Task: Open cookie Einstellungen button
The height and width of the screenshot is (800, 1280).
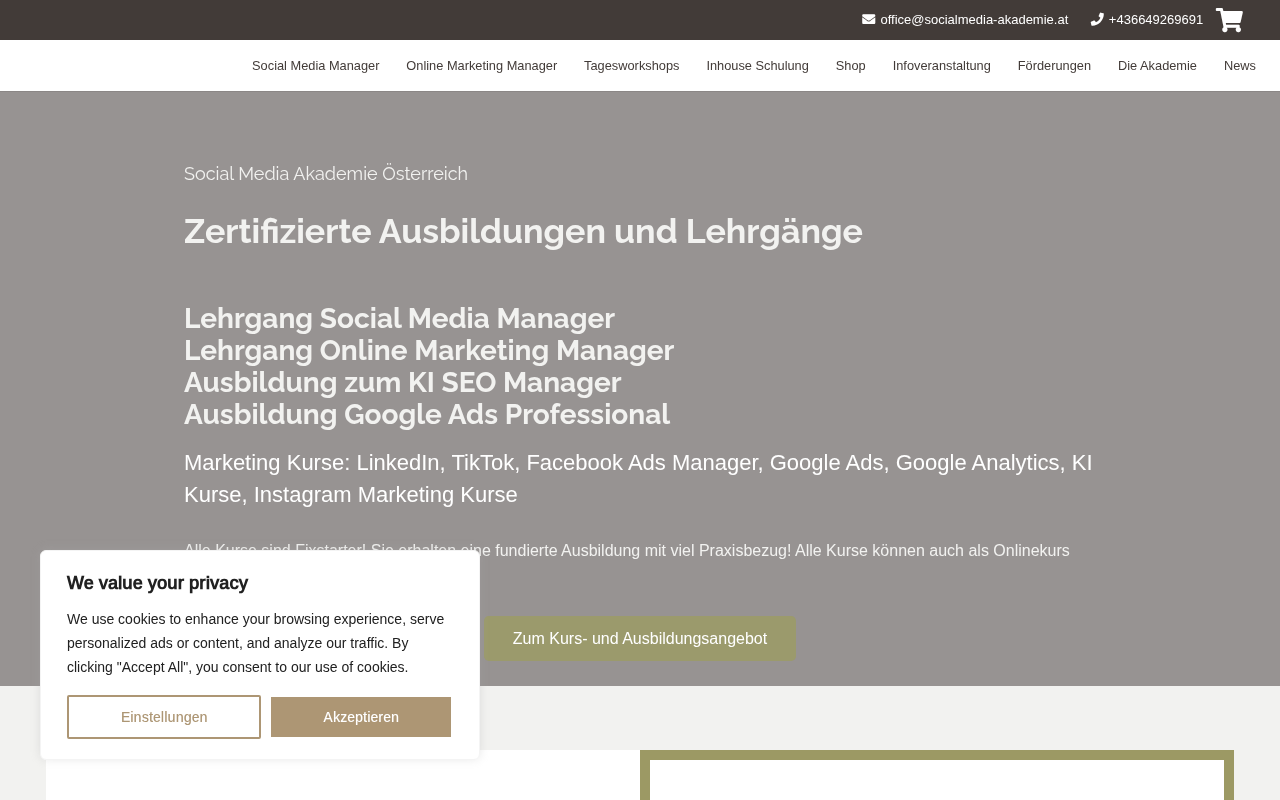Action: point(164,717)
